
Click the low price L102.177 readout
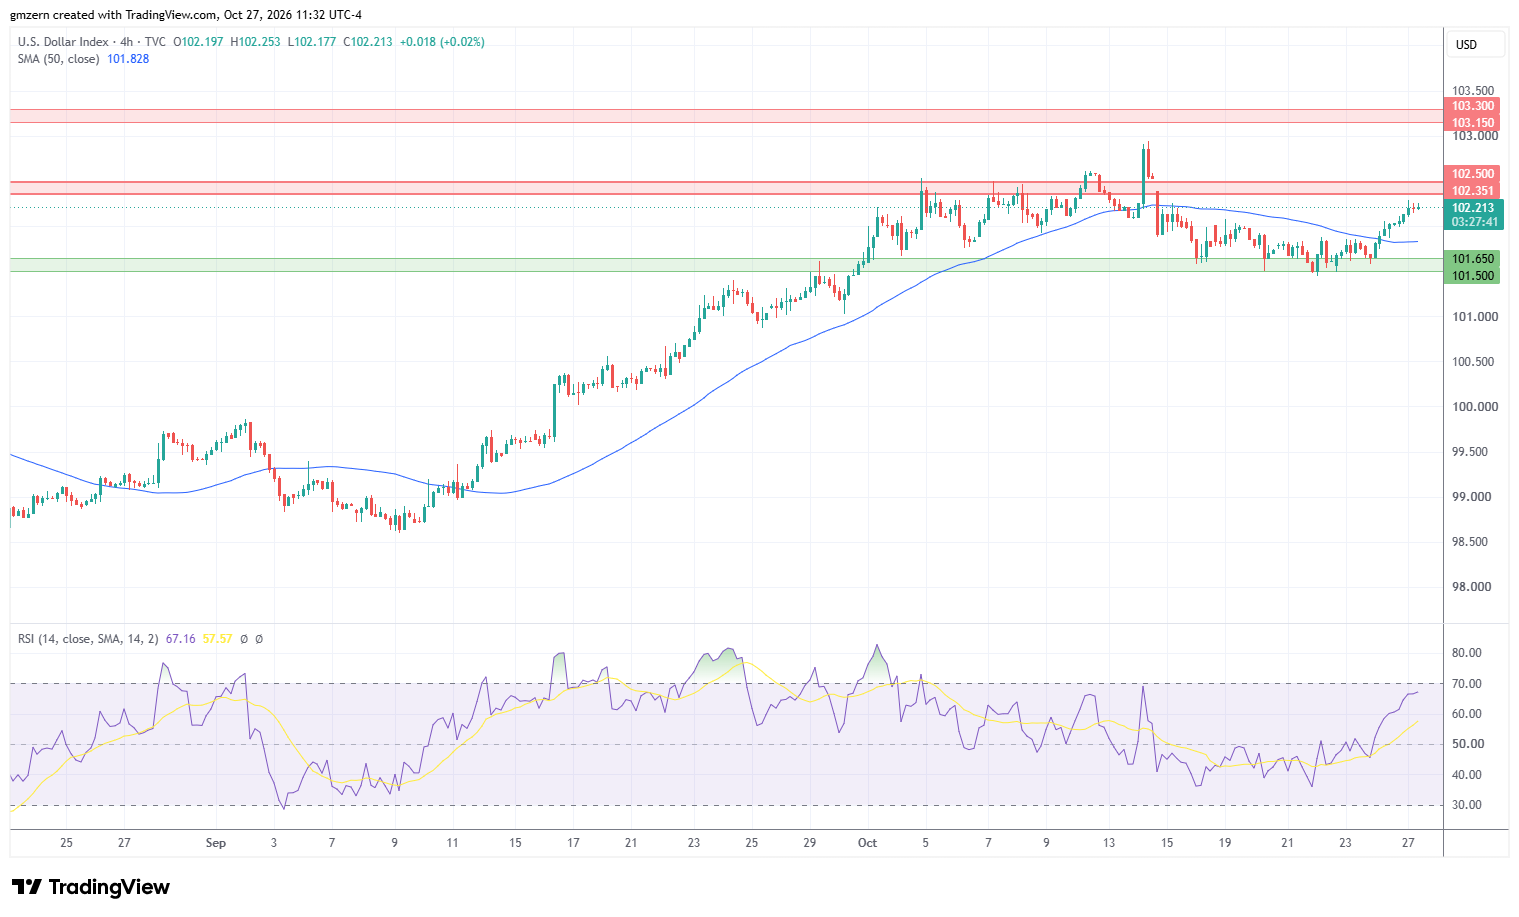(x=312, y=42)
